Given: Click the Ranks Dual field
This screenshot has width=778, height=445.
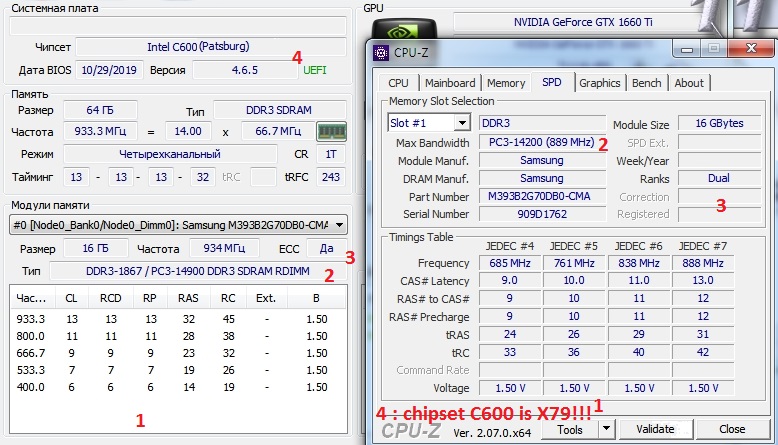Looking at the screenshot, I should coord(719,178).
